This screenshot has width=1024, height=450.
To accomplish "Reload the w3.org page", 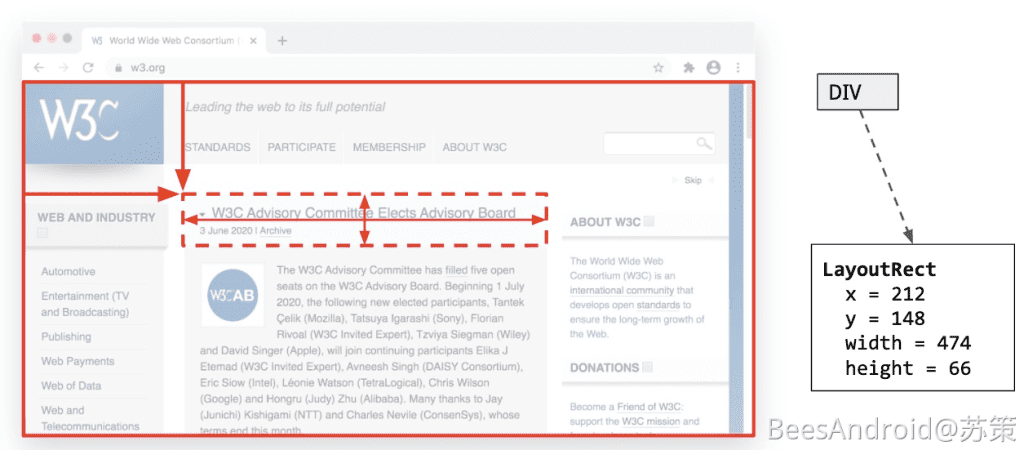I will click(x=88, y=68).
